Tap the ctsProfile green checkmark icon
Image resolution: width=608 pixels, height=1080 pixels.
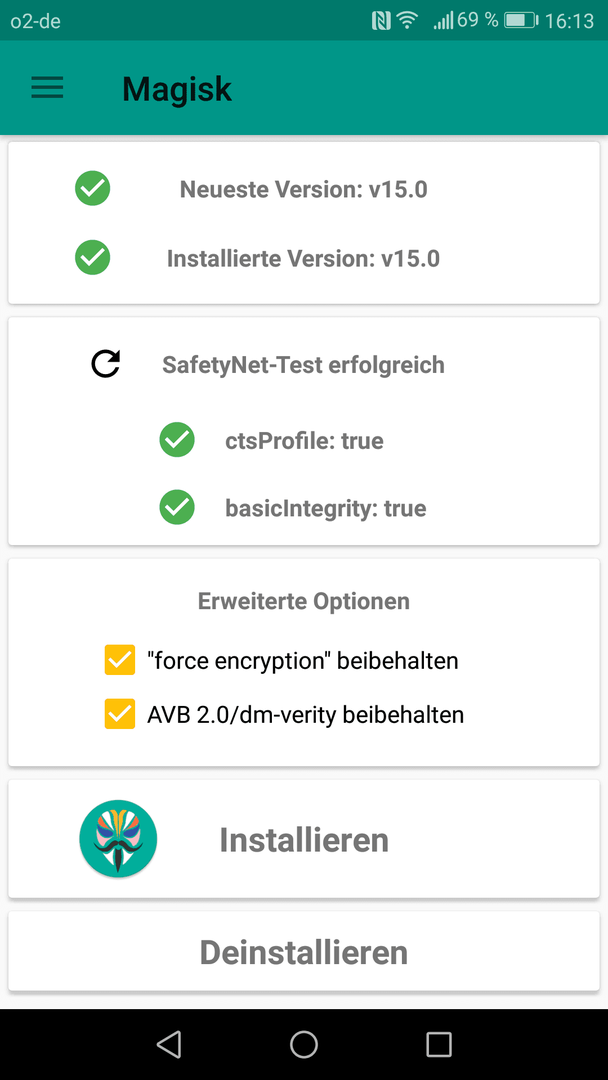[177, 439]
